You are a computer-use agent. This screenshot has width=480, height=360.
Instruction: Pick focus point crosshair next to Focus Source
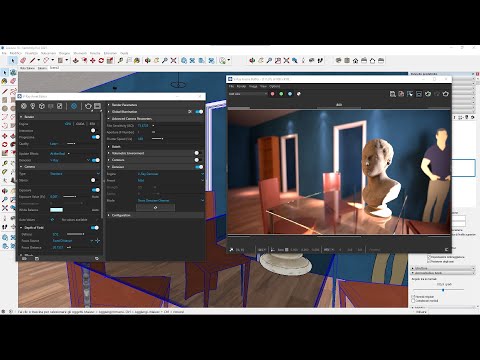coord(98,240)
